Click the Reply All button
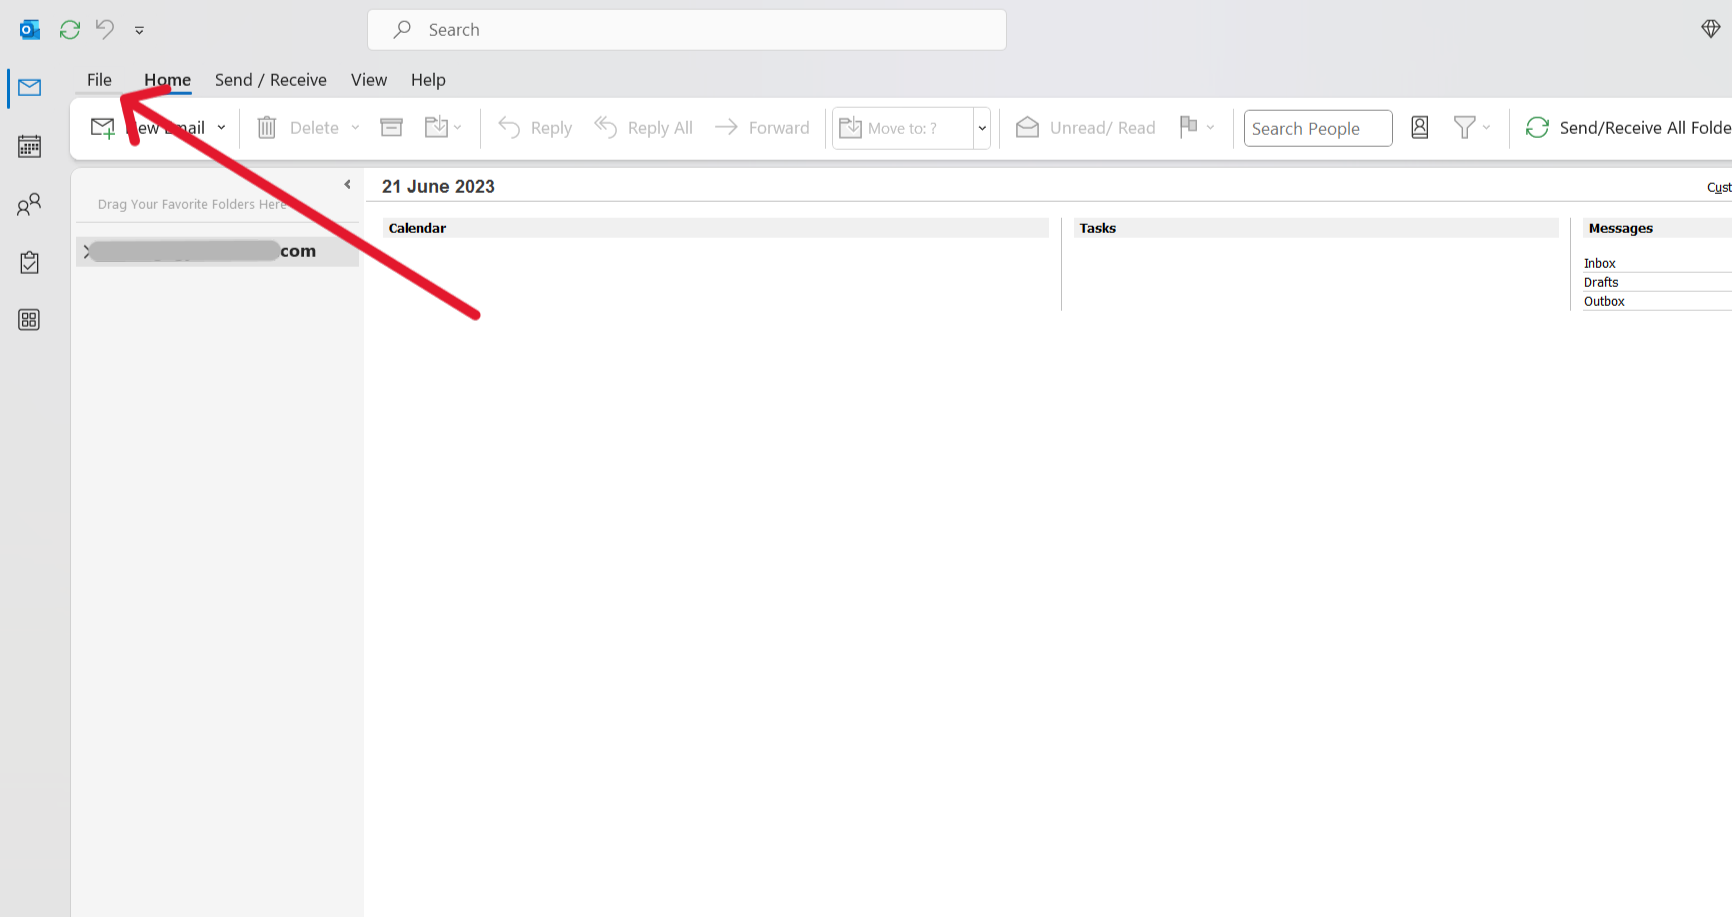The image size is (1732, 917). [x=643, y=128]
